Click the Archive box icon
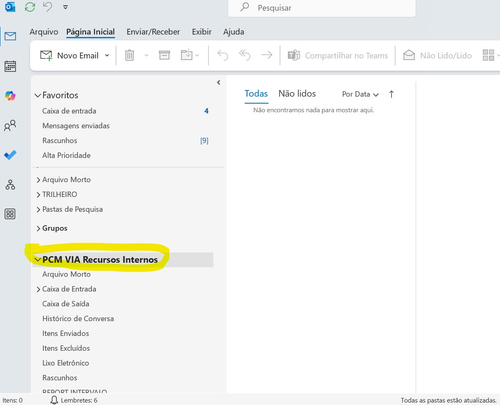Image resolution: width=500 pixels, height=405 pixels. 164,55
